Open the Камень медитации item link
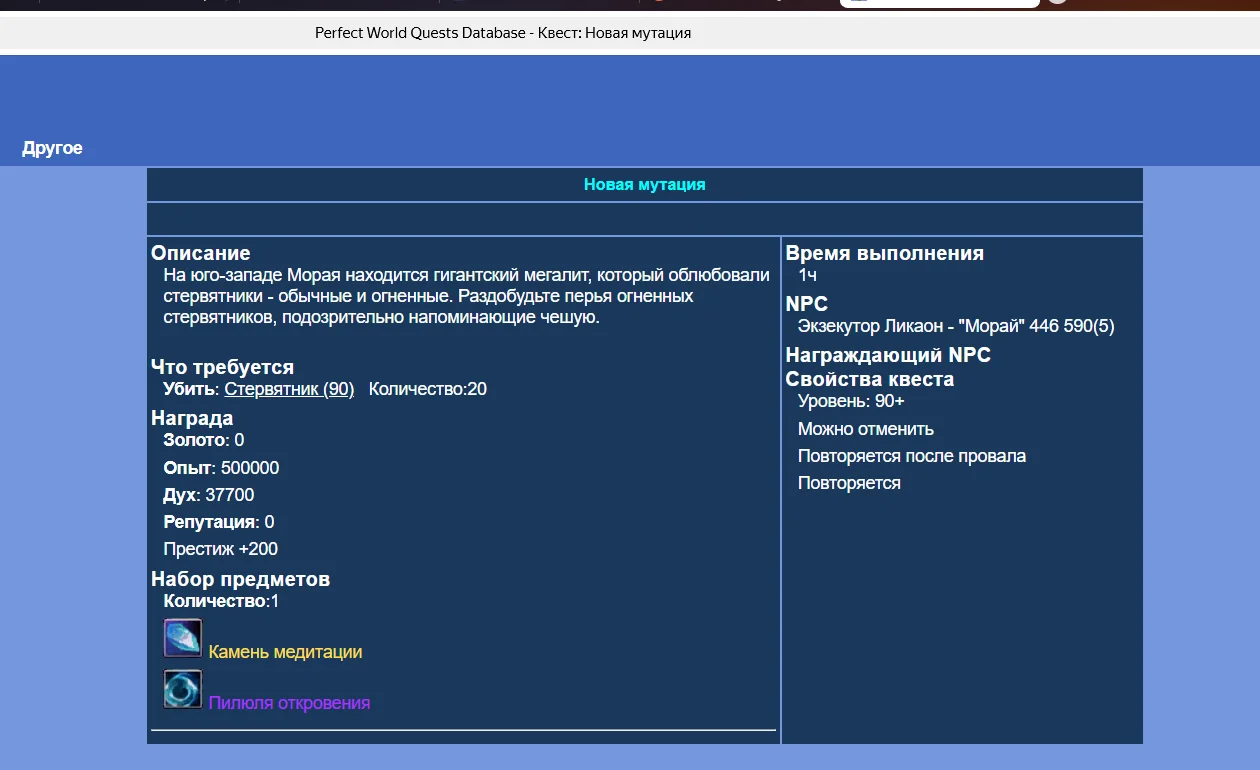The height and width of the screenshot is (770, 1260). (284, 651)
